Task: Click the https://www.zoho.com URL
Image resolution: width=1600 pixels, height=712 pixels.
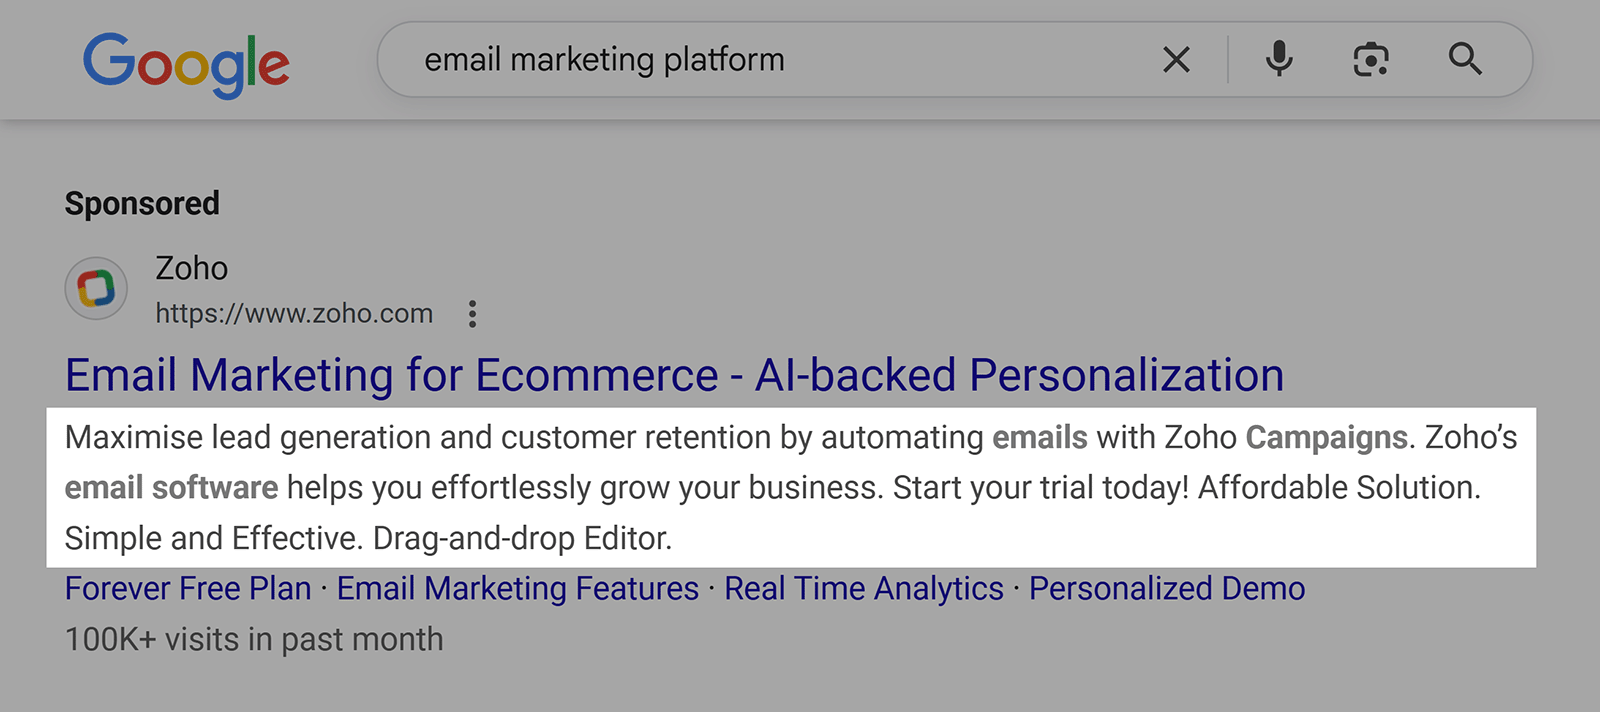Action: tap(294, 313)
